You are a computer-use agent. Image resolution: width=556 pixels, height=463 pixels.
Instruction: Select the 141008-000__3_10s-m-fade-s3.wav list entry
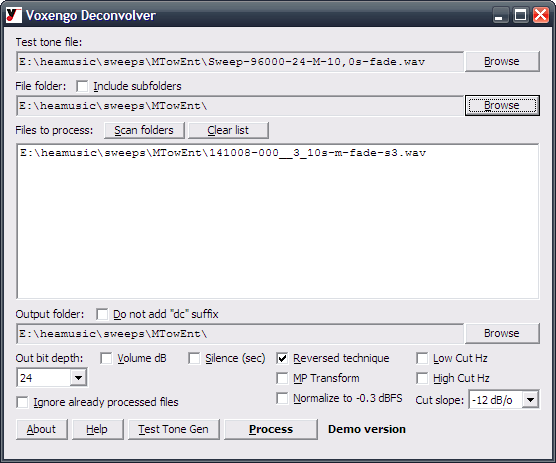click(x=223, y=153)
